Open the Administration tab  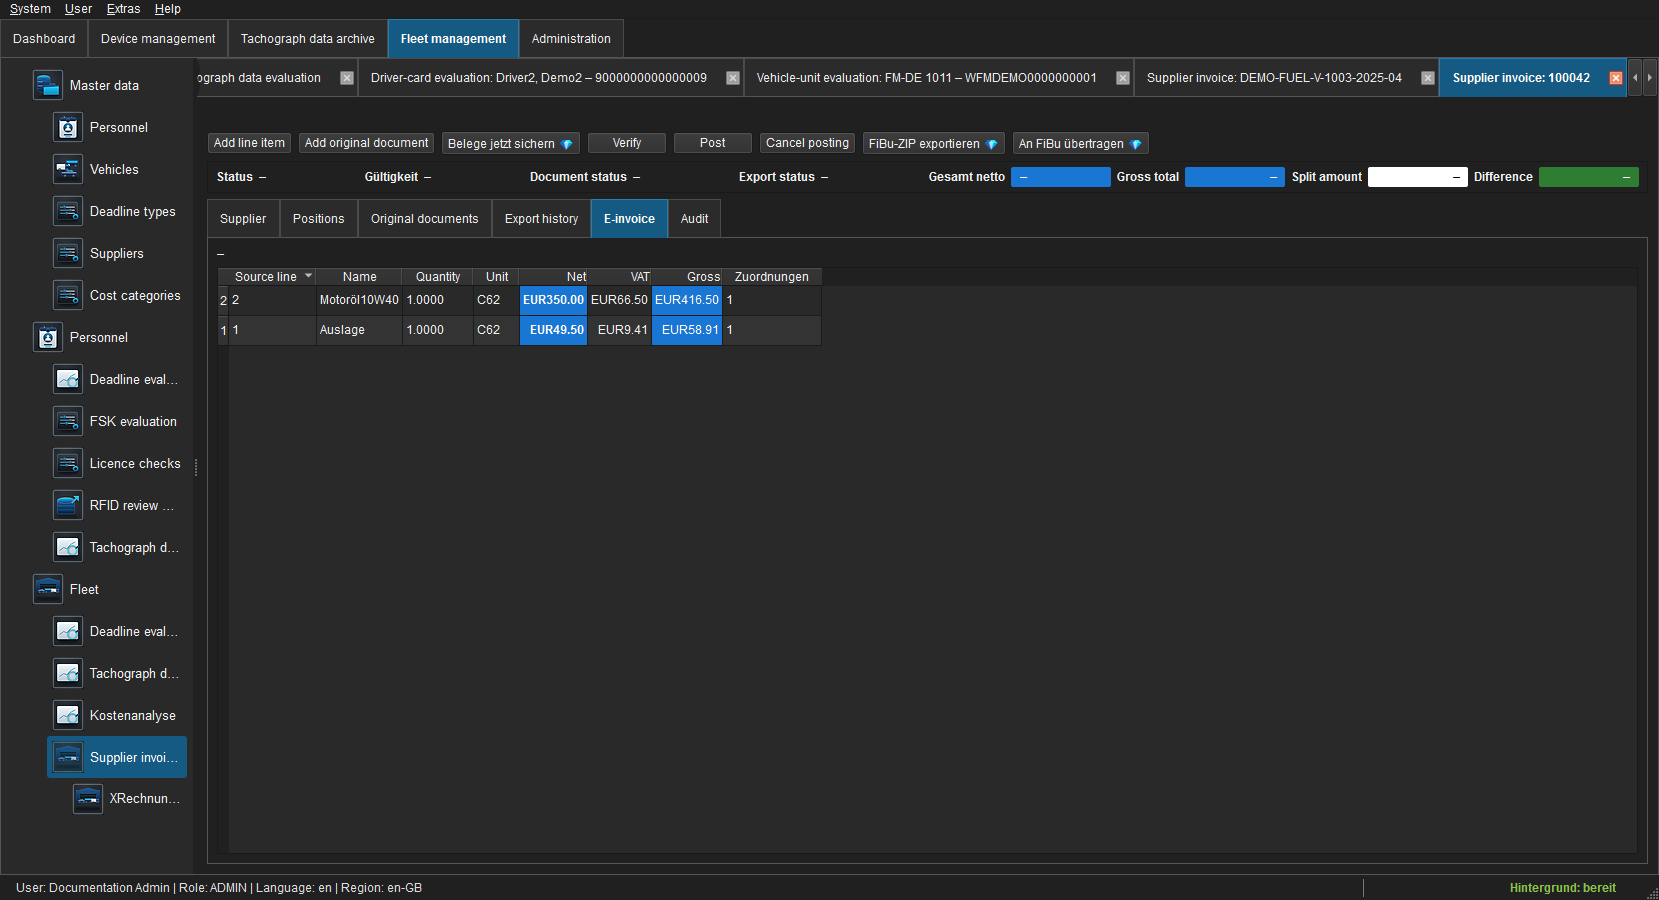pos(571,39)
